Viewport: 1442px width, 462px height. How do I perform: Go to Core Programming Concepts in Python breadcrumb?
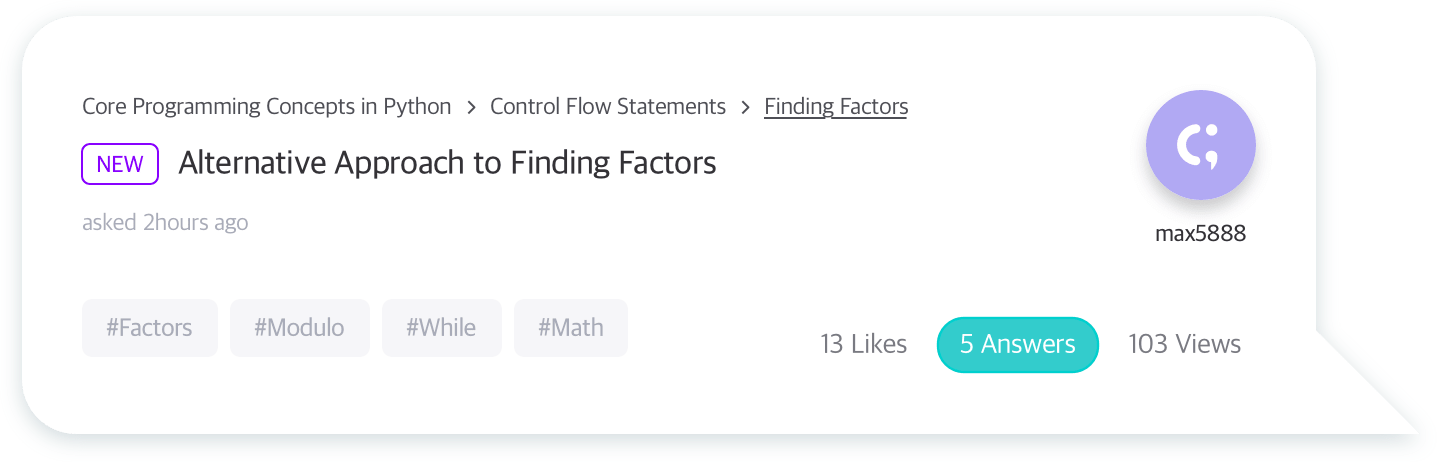pyautogui.click(x=267, y=106)
